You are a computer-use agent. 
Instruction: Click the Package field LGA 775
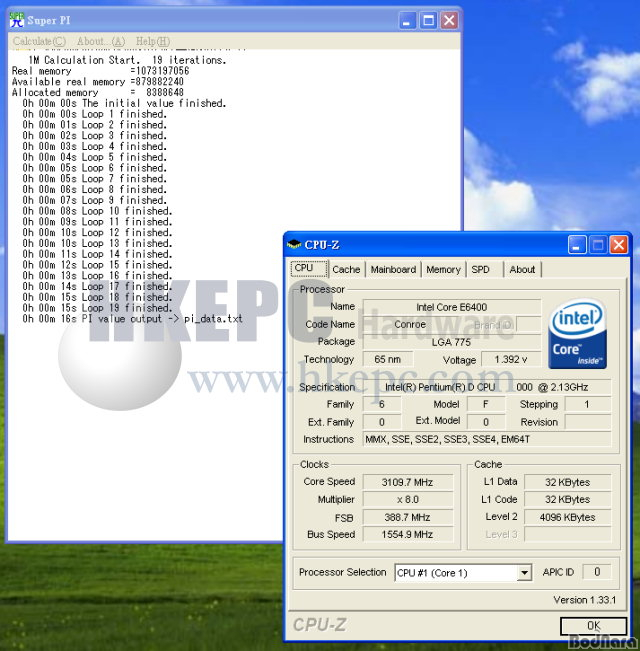tap(452, 342)
